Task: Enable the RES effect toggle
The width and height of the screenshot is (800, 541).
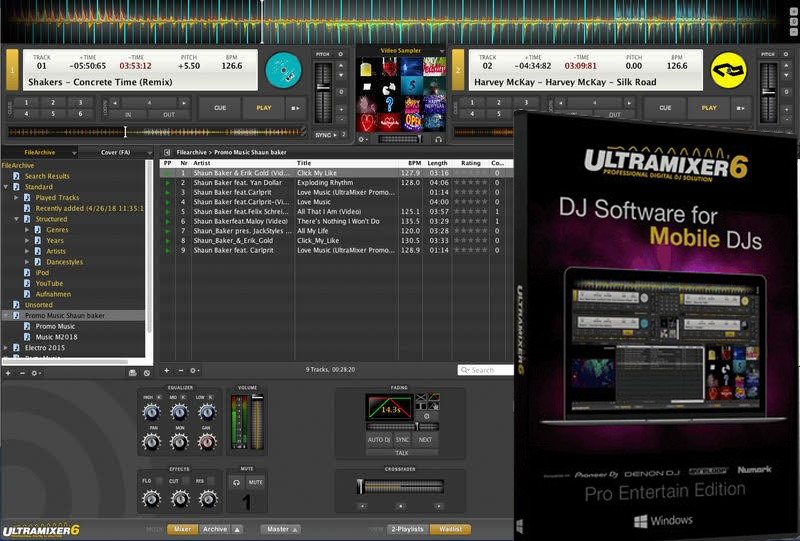Action: point(211,481)
